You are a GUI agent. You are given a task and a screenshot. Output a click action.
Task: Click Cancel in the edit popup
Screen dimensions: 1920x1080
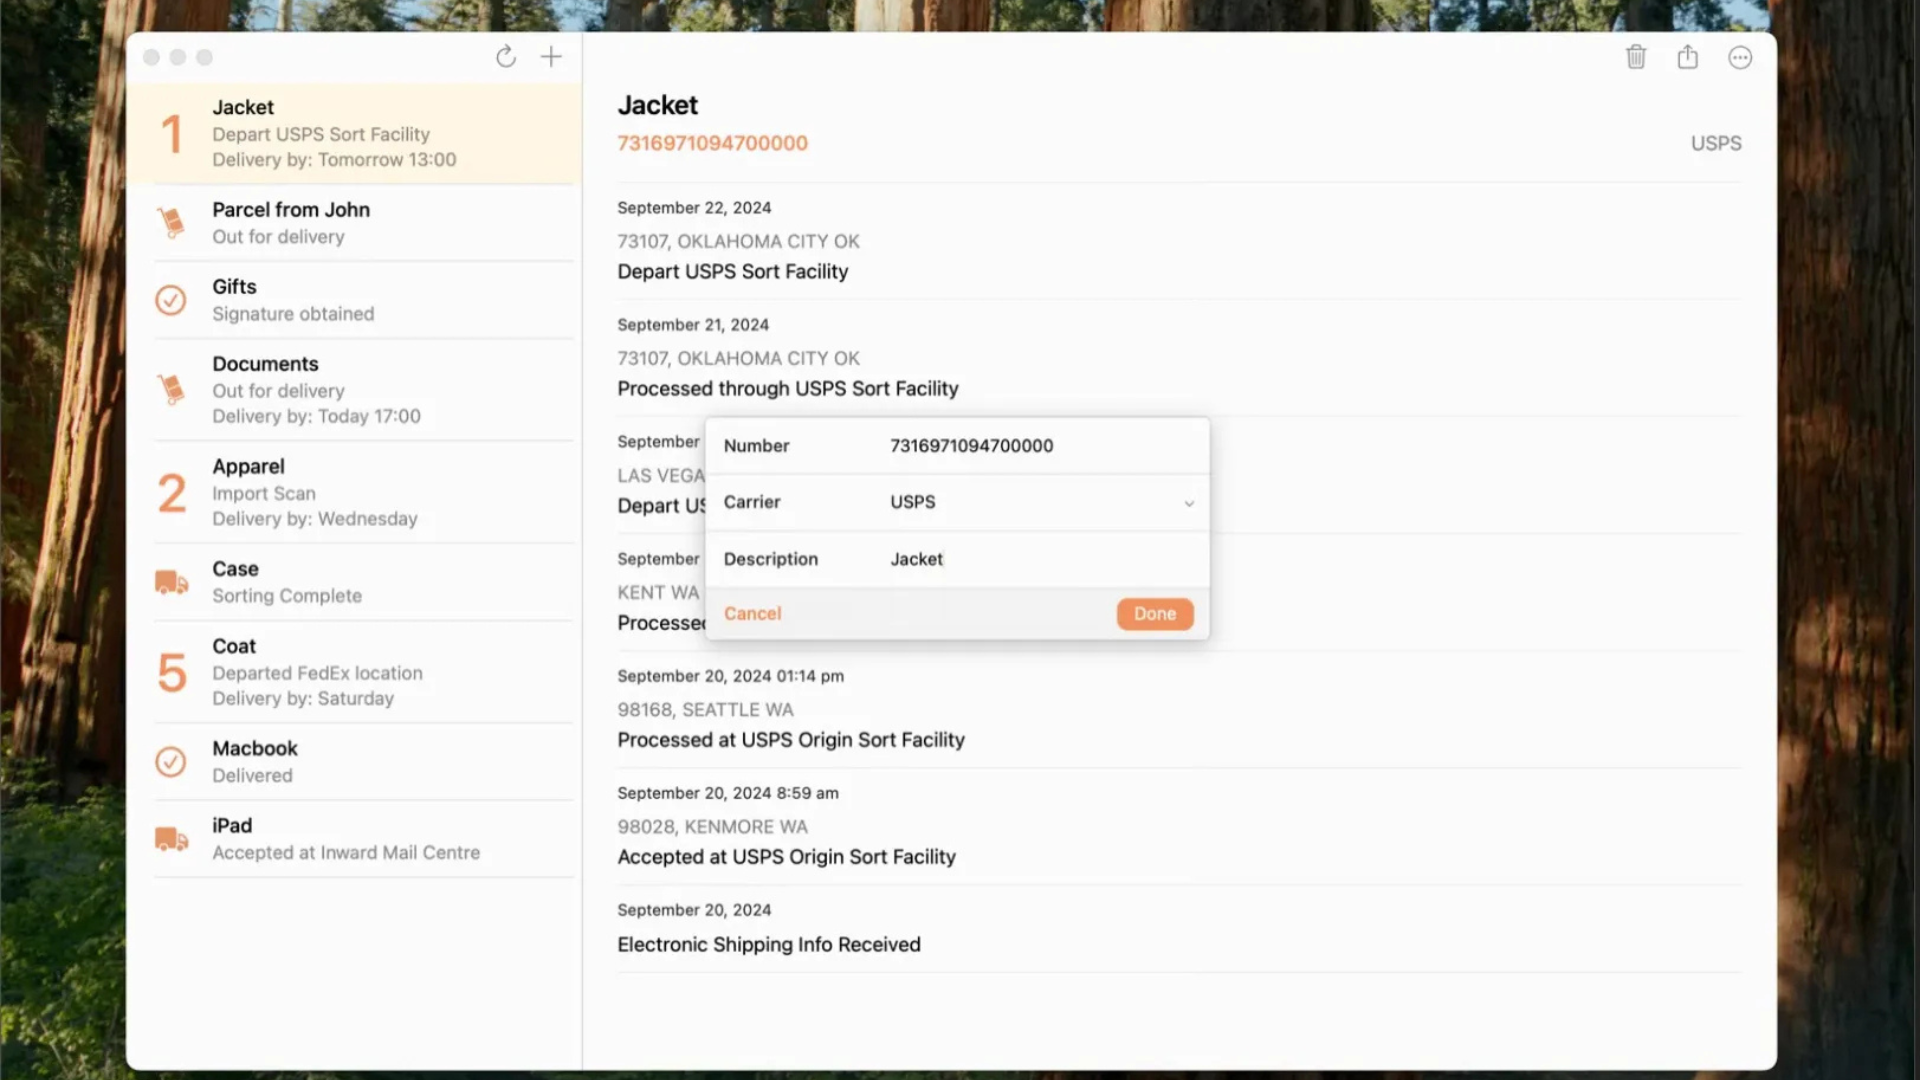click(752, 614)
